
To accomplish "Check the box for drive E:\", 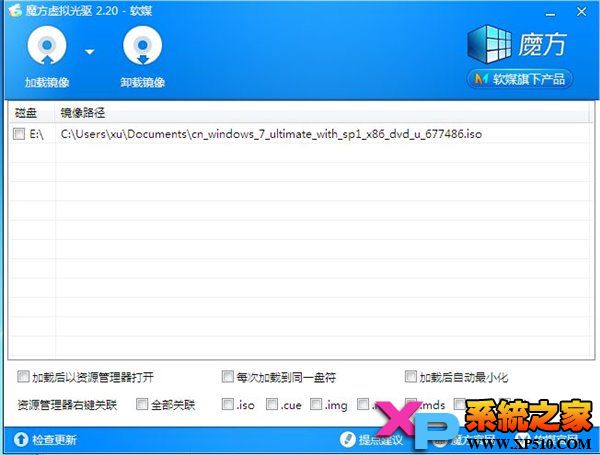I will pyautogui.click(x=19, y=134).
